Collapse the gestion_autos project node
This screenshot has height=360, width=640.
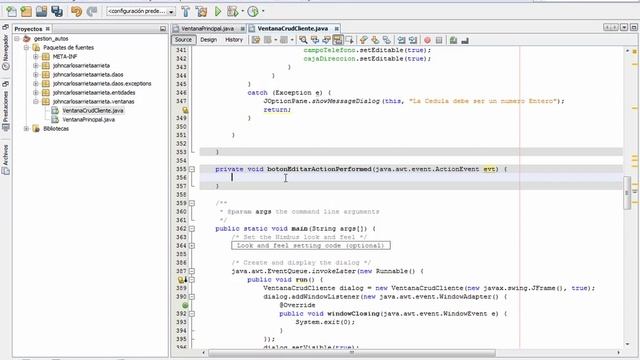click(x=17, y=39)
